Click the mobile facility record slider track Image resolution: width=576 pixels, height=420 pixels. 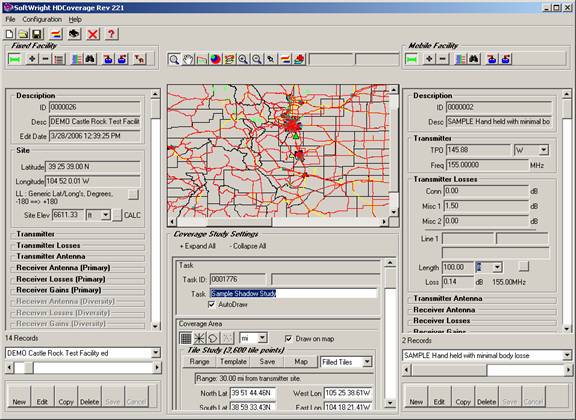[487, 370]
